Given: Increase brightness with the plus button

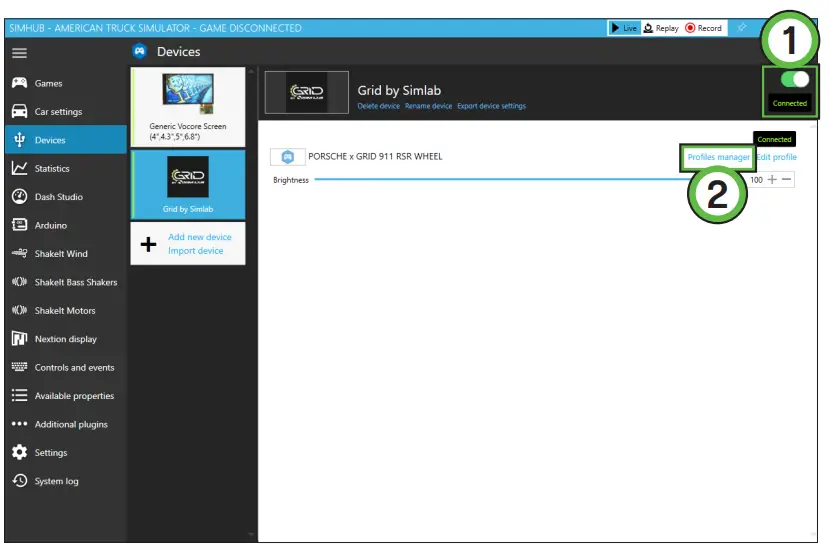Looking at the screenshot, I should click(x=772, y=179).
